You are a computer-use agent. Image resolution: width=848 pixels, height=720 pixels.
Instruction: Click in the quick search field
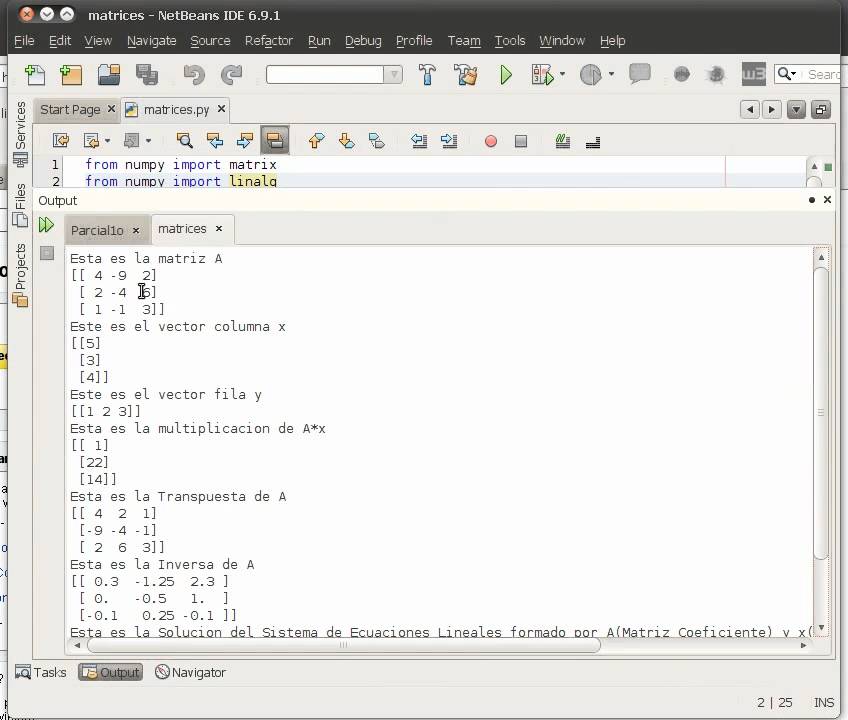coord(823,74)
